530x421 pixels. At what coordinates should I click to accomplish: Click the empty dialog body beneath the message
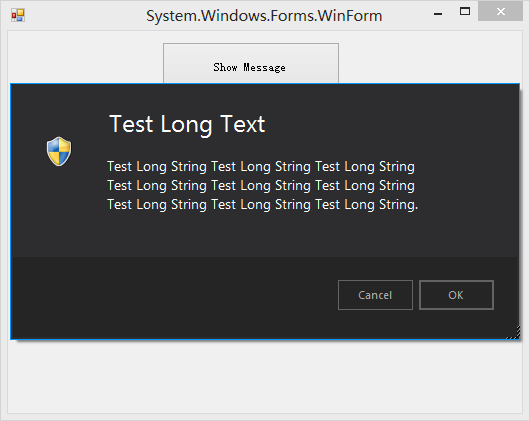point(263,234)
